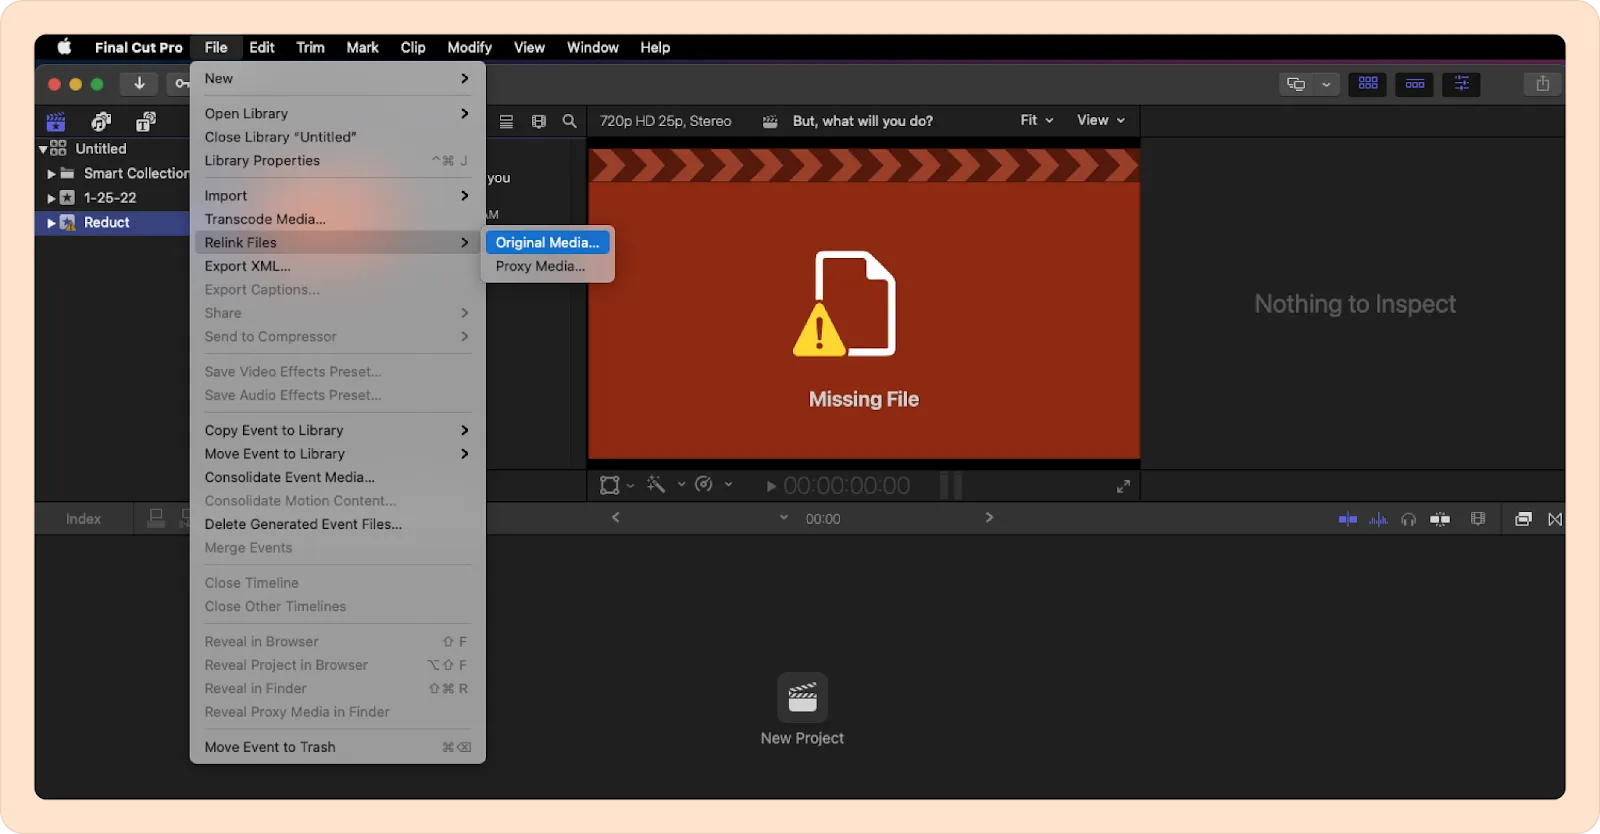
Task: Toggle snapping in timeline
Action: 1440,519
